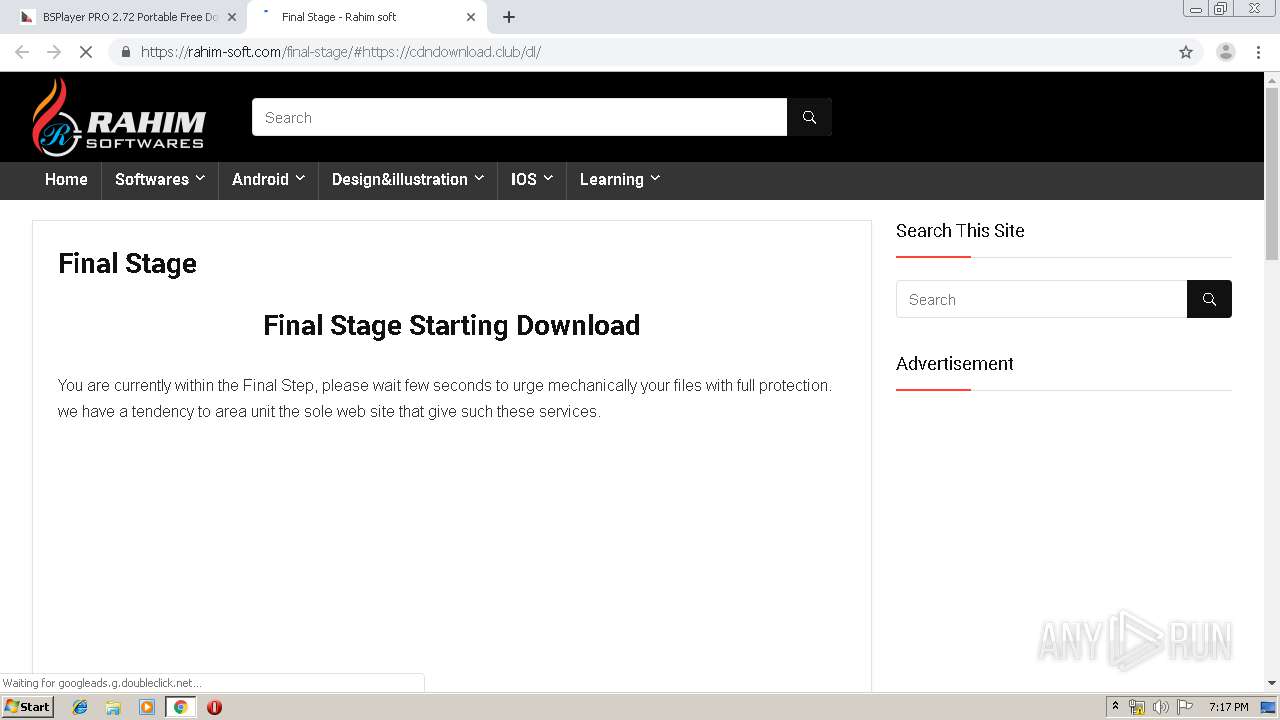Click the browser address bar URL

click(x=341, y=52)
